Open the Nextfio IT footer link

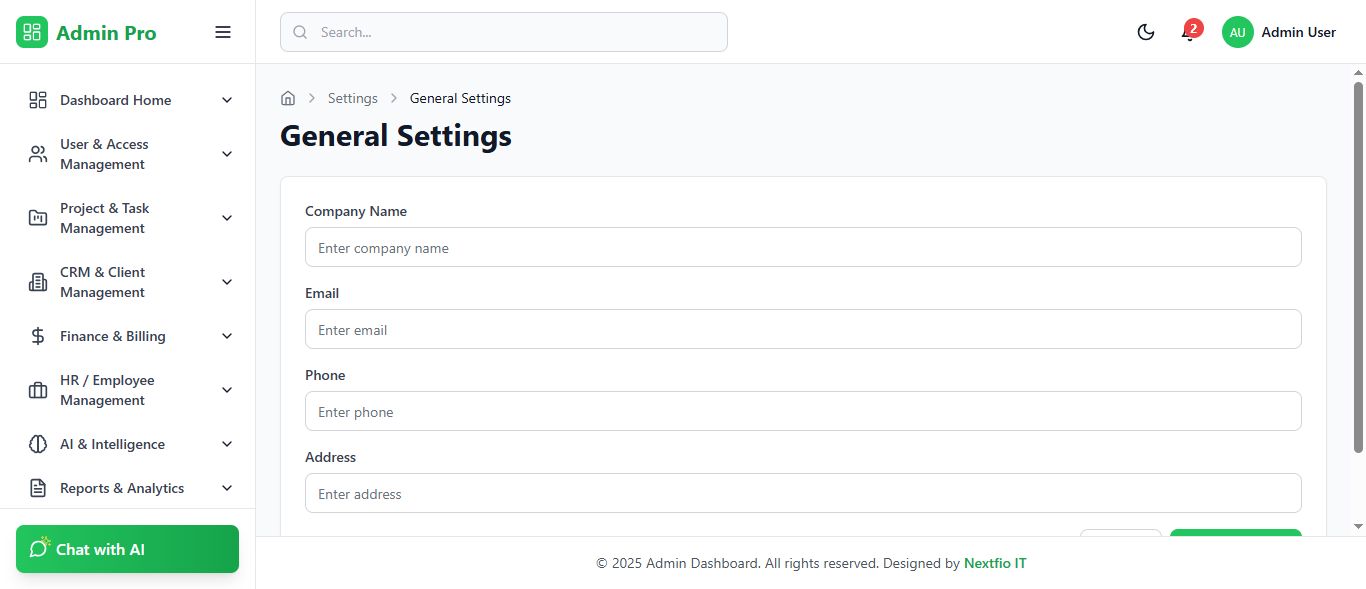[x=995, y=563]
